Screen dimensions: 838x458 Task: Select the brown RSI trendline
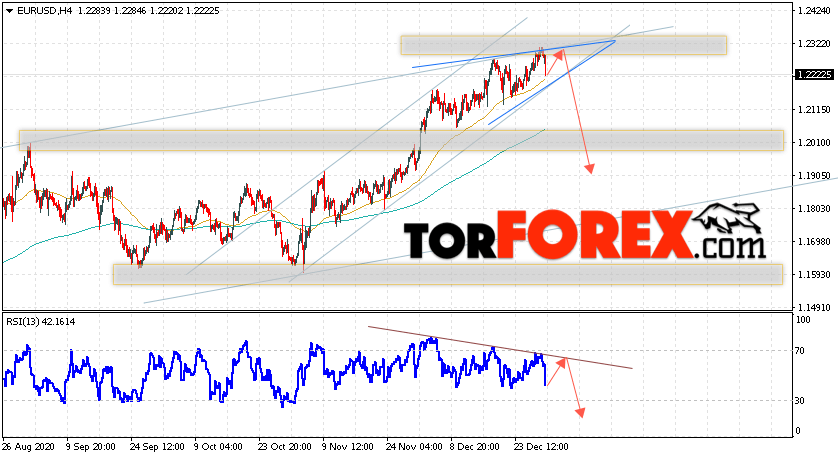pyautogui.click(x=500, y=347)
